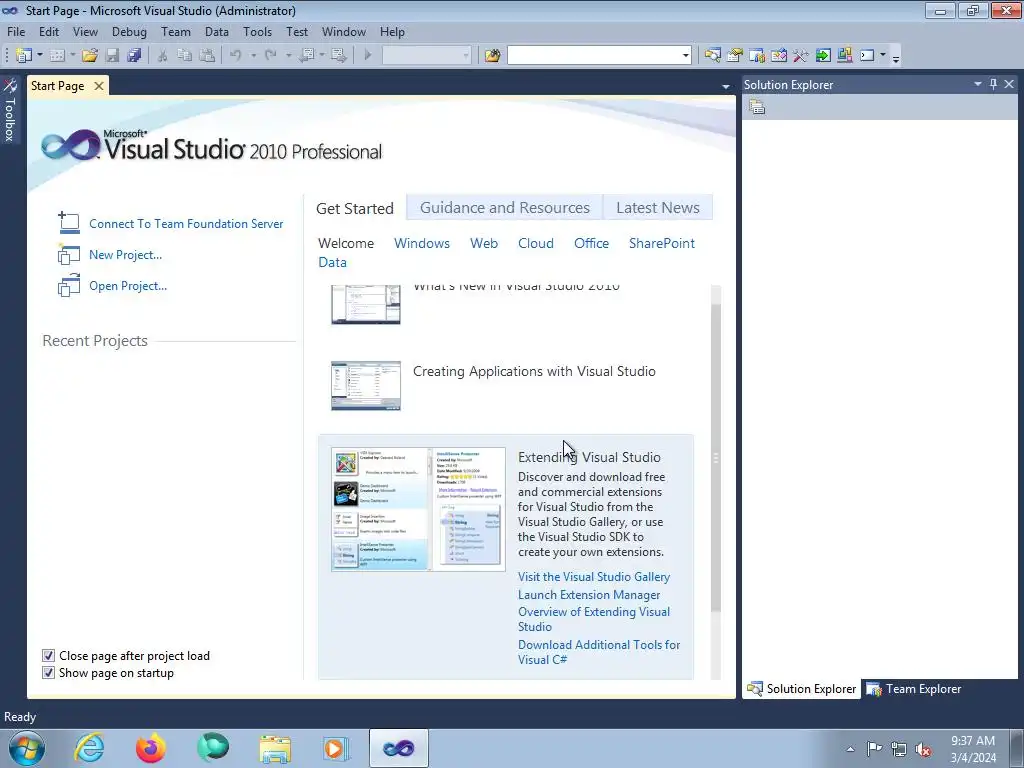Click the Extension Manager green arrow icon
The height and width of the screenshot is (768, 1024).
[x=823, y=56]
